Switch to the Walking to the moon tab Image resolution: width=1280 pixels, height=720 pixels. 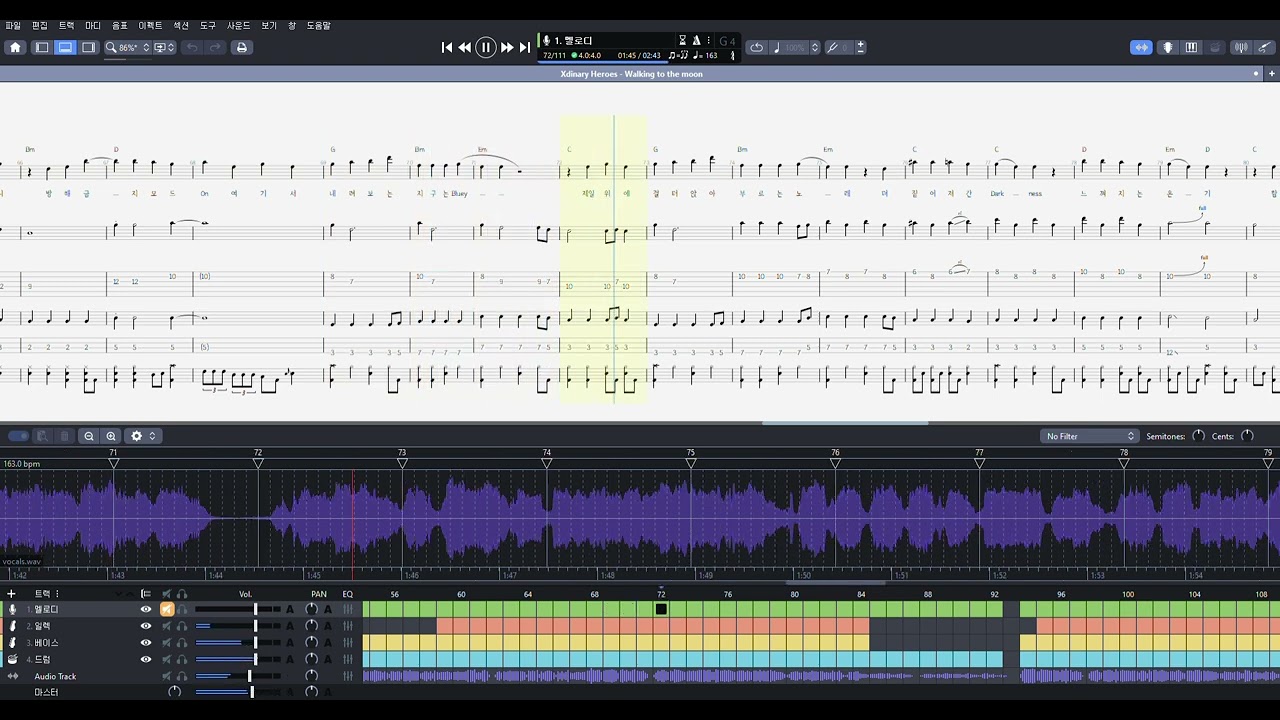coord(632,73)
